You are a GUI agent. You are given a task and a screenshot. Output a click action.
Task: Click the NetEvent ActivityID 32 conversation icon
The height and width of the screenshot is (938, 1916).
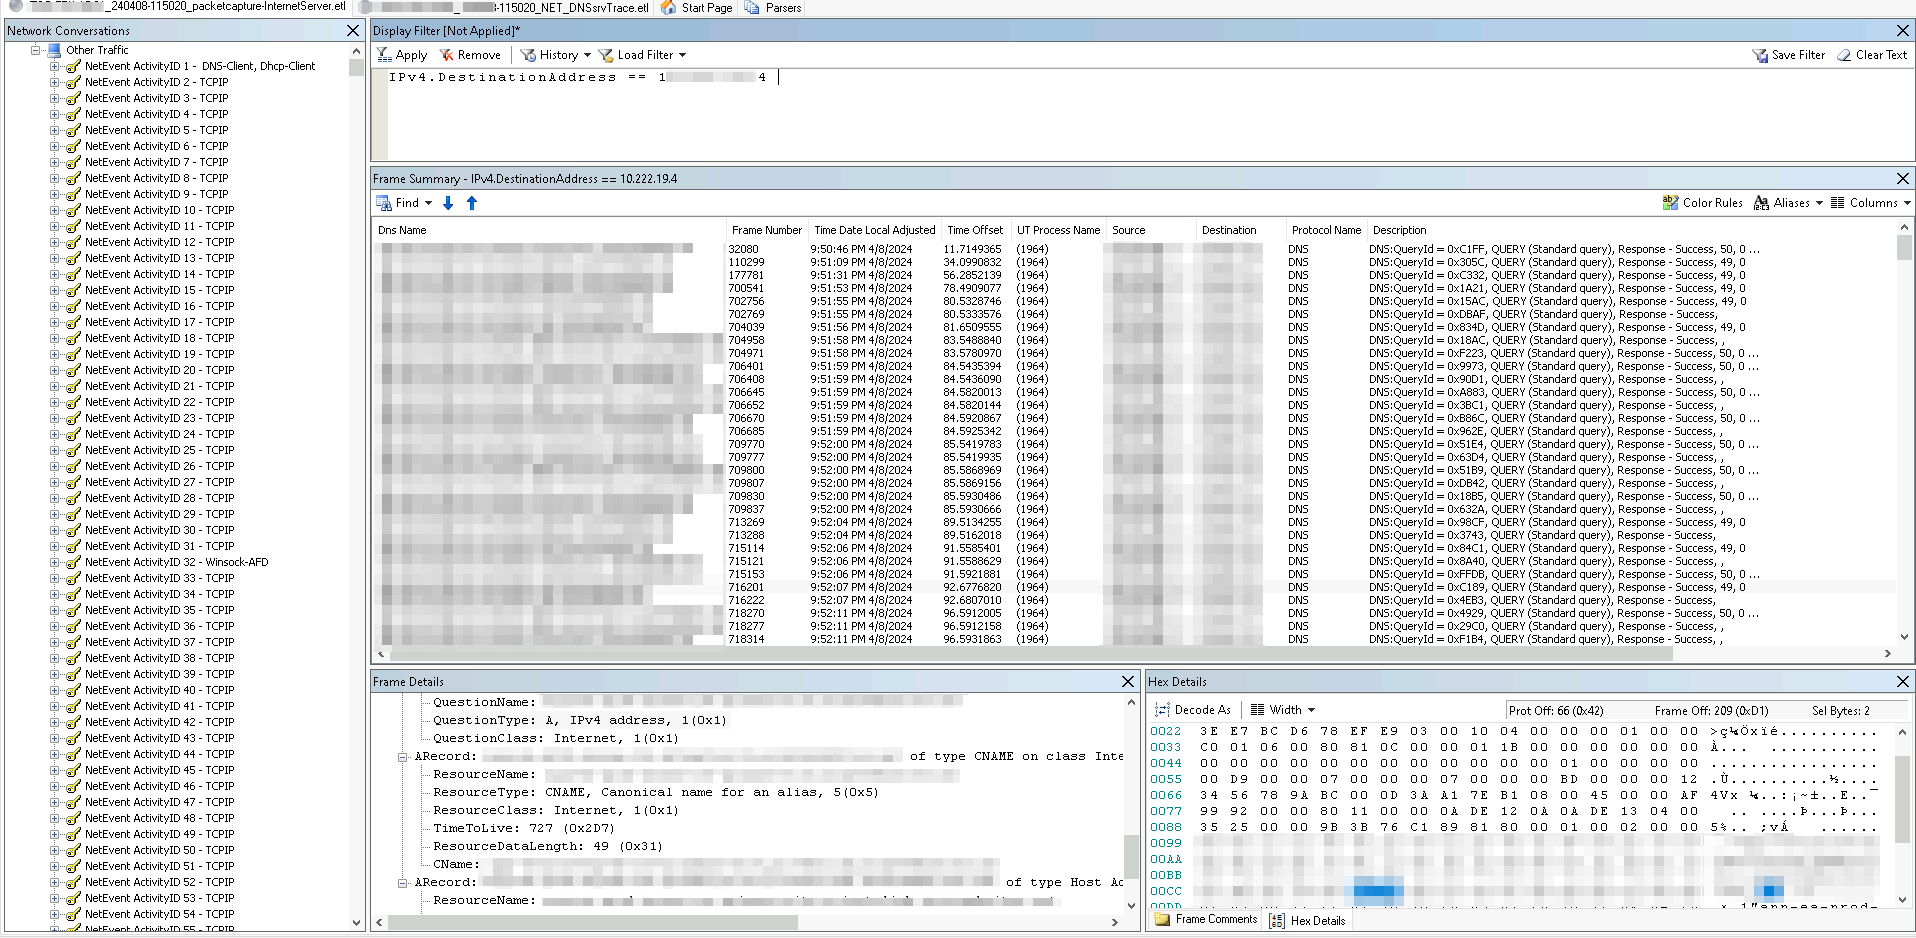tap(73, 562)
